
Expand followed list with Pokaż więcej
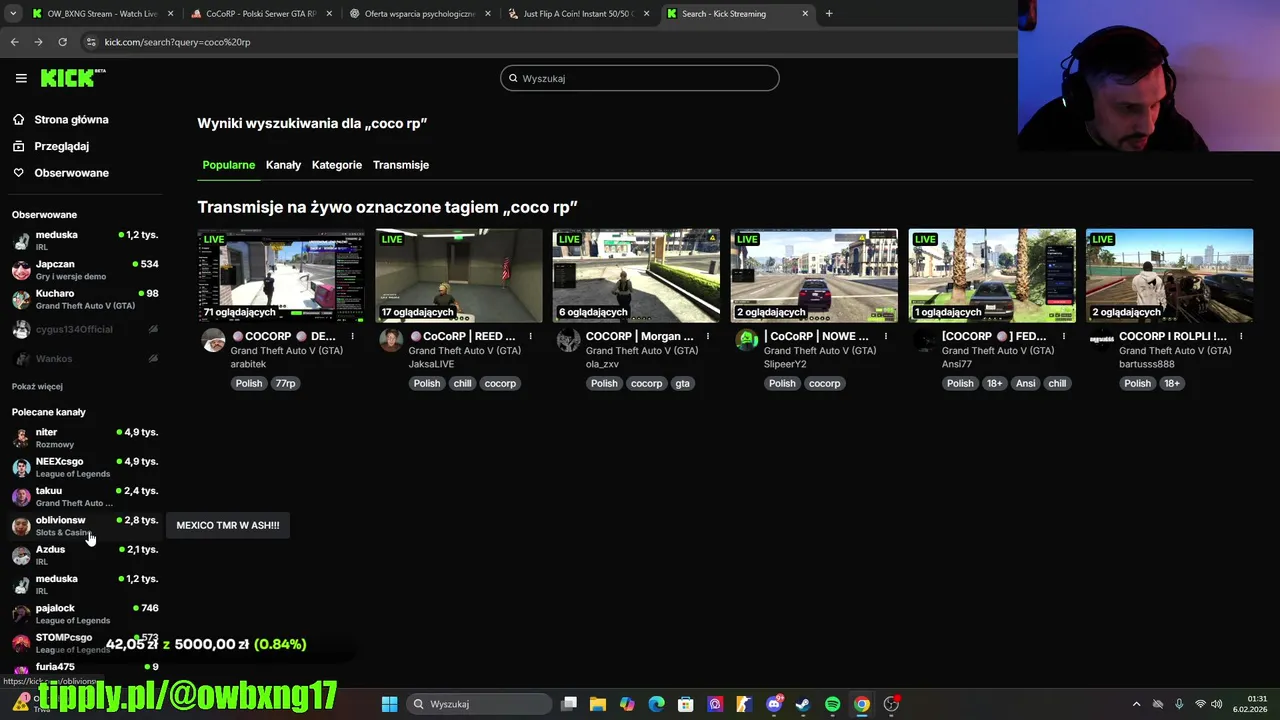[37, 386]
